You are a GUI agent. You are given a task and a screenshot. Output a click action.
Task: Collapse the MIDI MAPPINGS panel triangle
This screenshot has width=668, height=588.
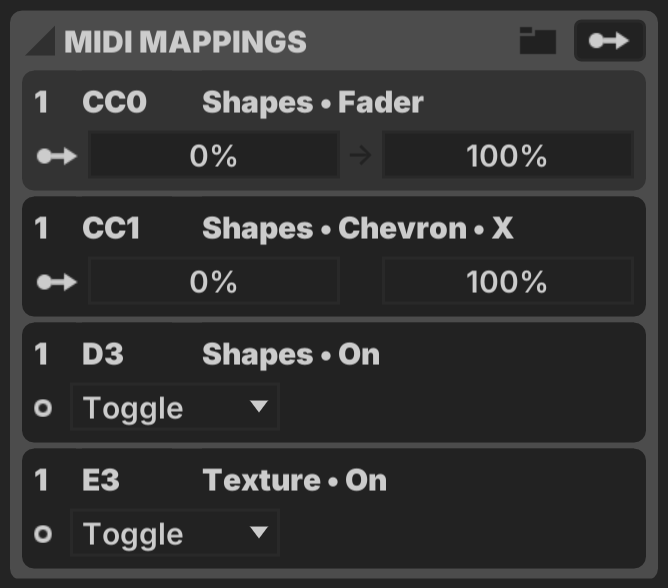41,41
